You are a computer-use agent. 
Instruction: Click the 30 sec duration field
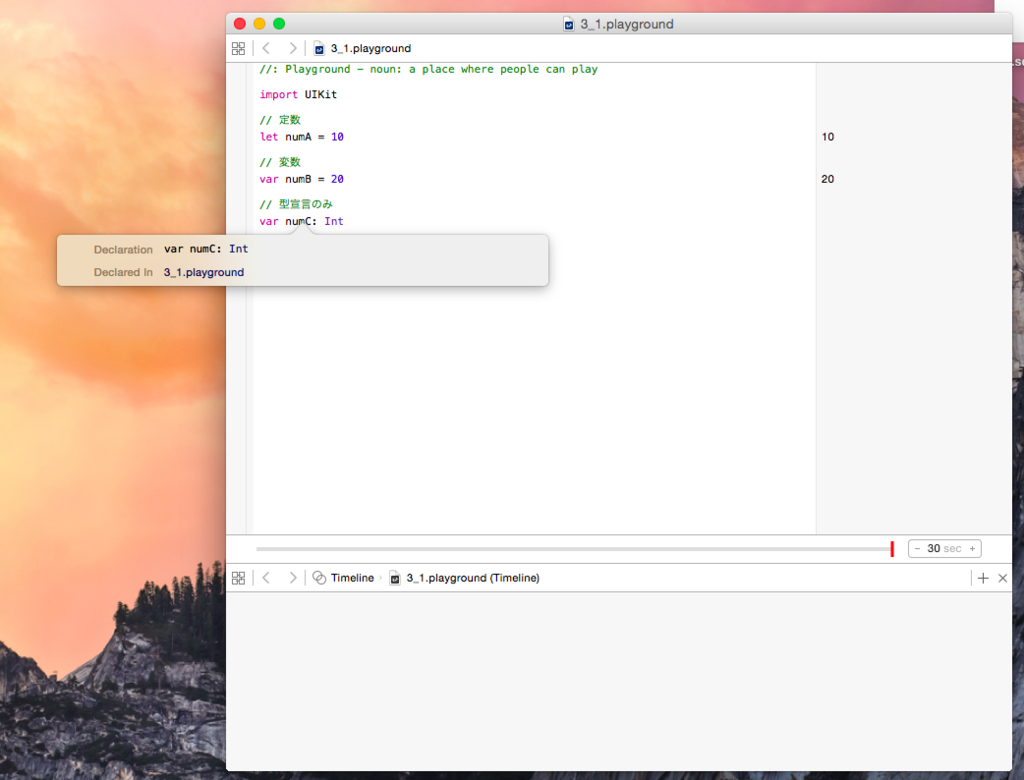pyautogui.click(x=944, y=549)
